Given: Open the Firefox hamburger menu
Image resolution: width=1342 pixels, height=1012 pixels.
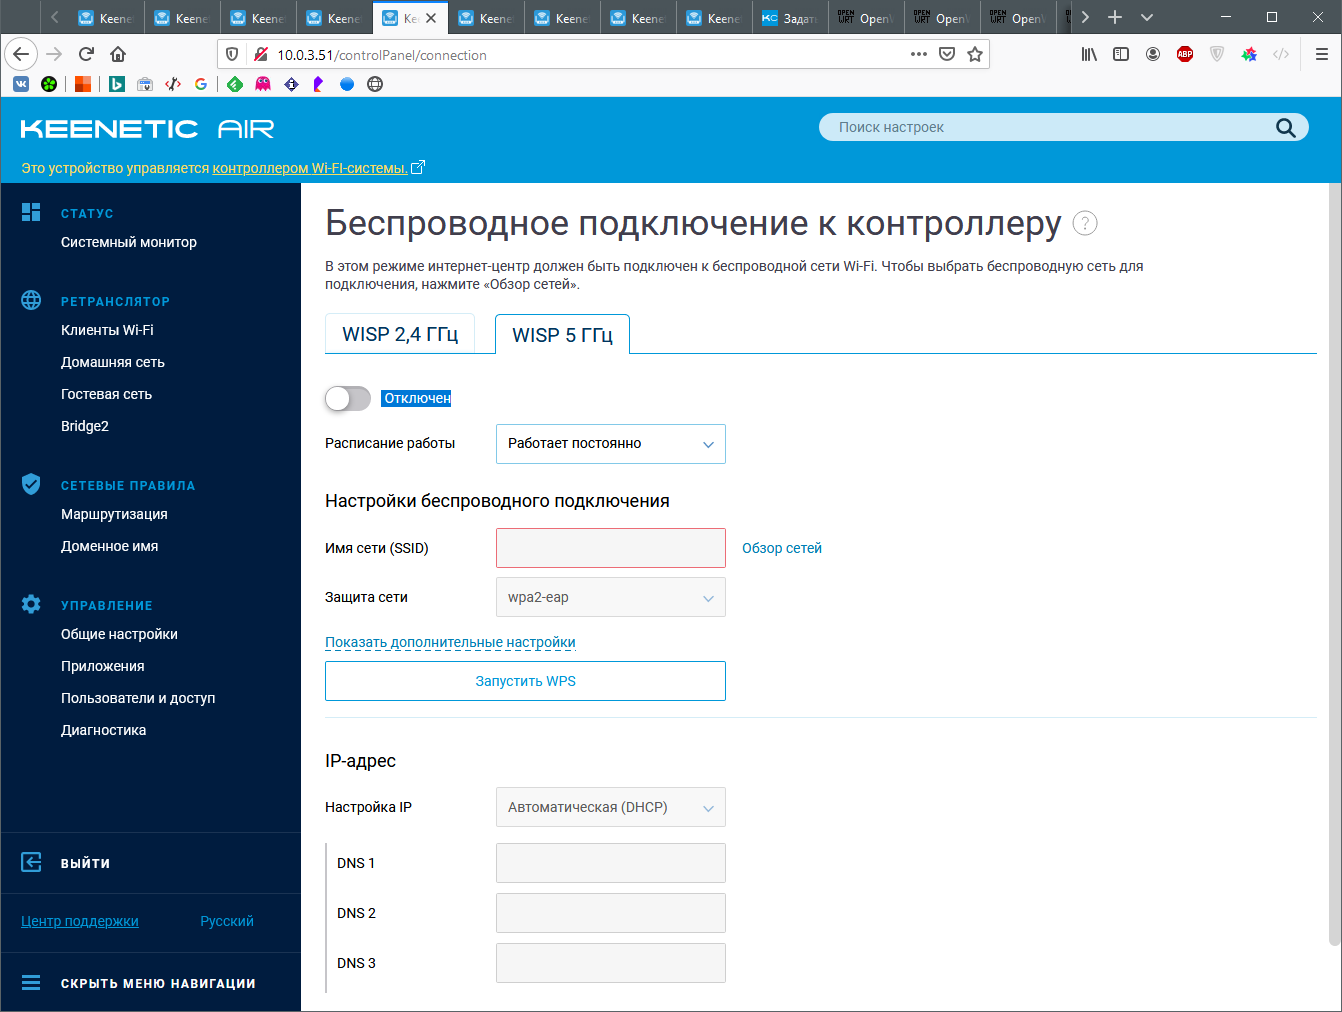Looking at the screenshot, I should tap(1321, 54).
